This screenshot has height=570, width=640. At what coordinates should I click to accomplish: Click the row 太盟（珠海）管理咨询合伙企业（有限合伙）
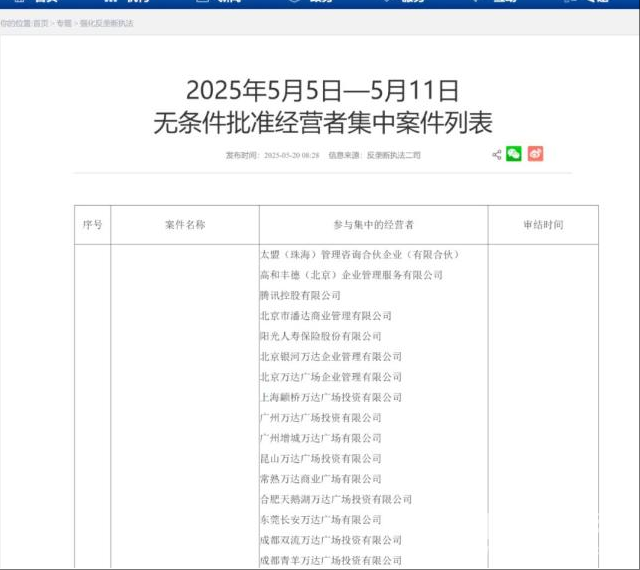360,255
